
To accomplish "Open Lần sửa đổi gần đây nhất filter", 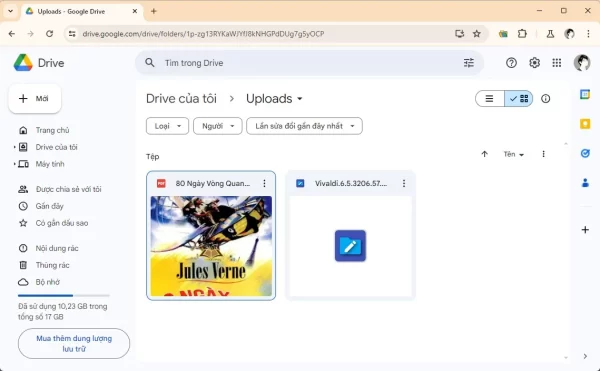I will coord(304,126).
